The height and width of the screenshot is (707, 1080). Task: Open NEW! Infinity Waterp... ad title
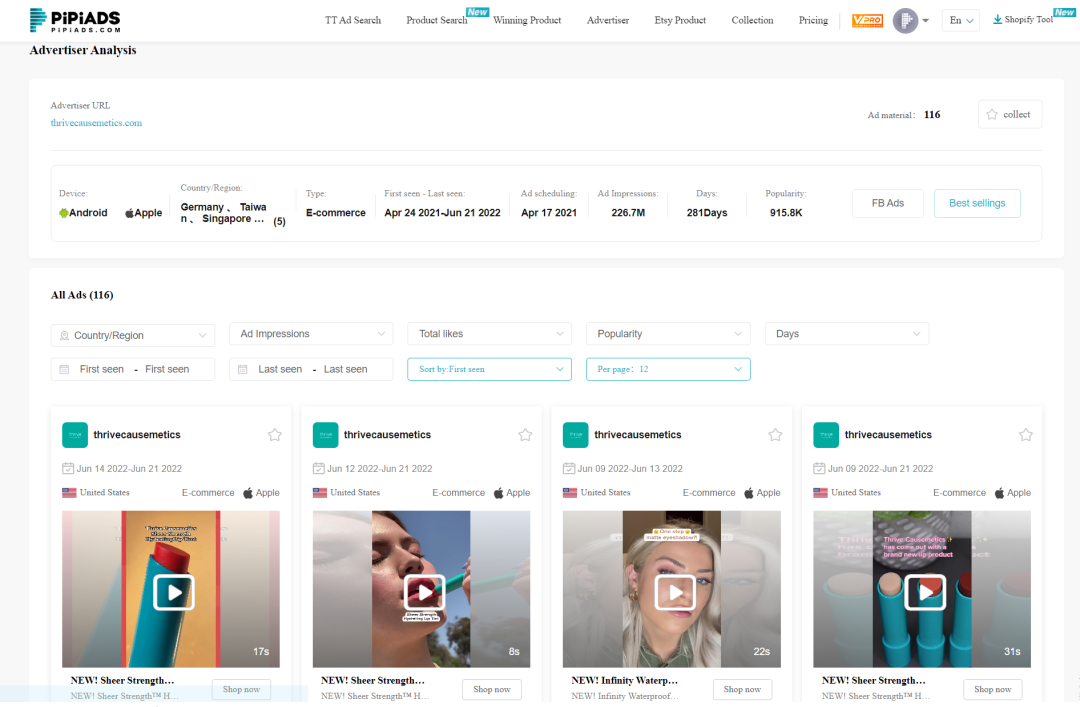625,680
